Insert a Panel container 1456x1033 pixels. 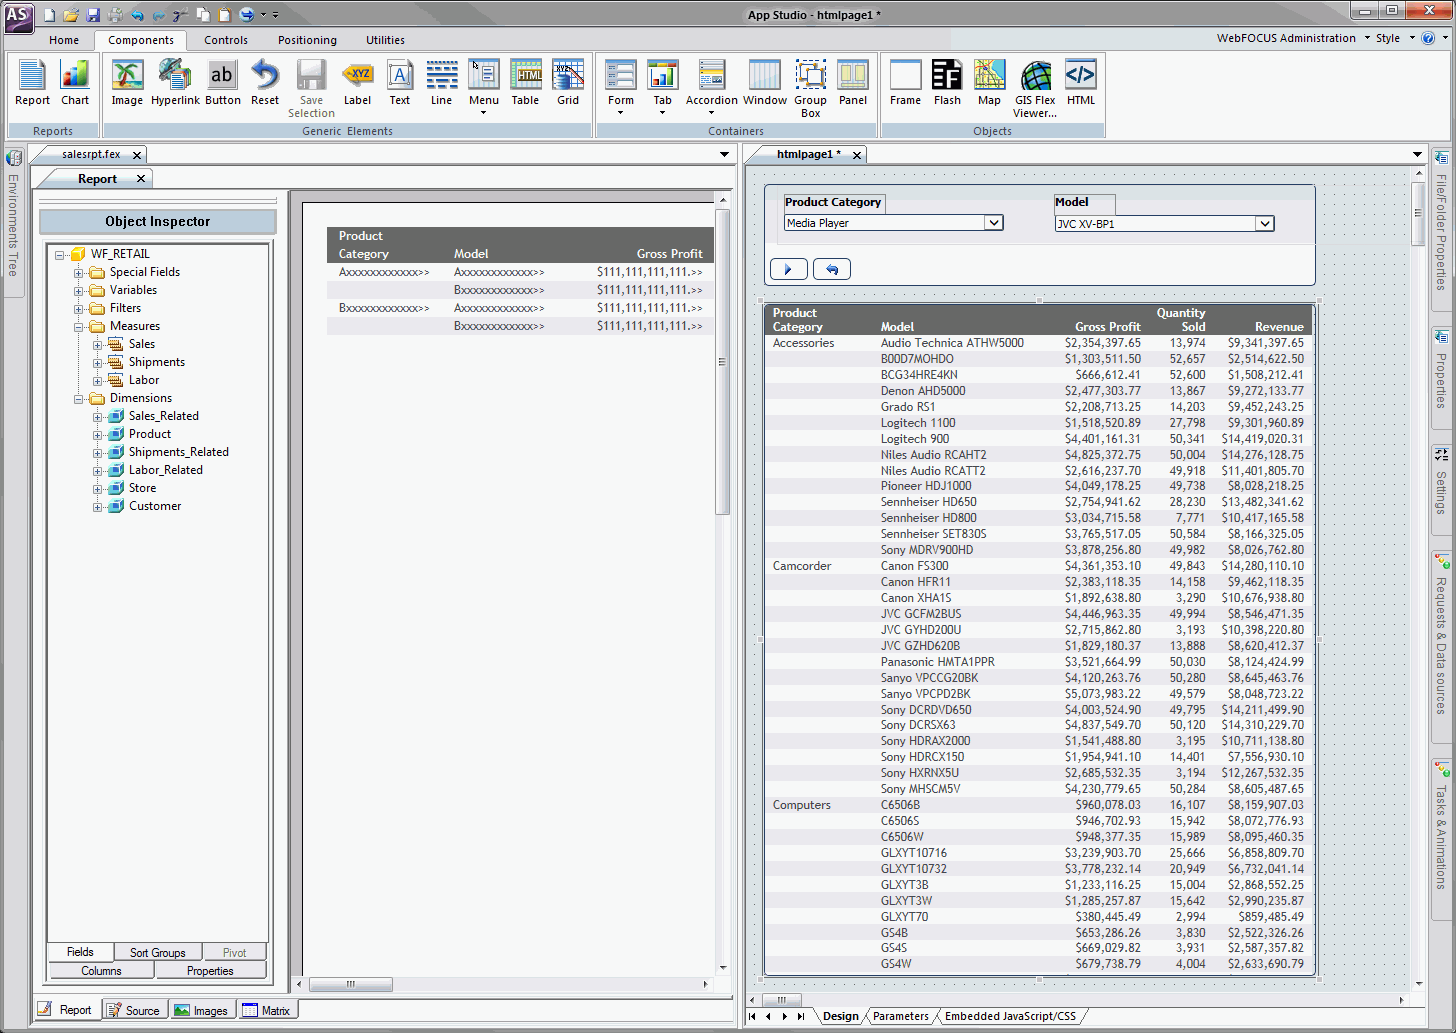(x=853, y=82)
